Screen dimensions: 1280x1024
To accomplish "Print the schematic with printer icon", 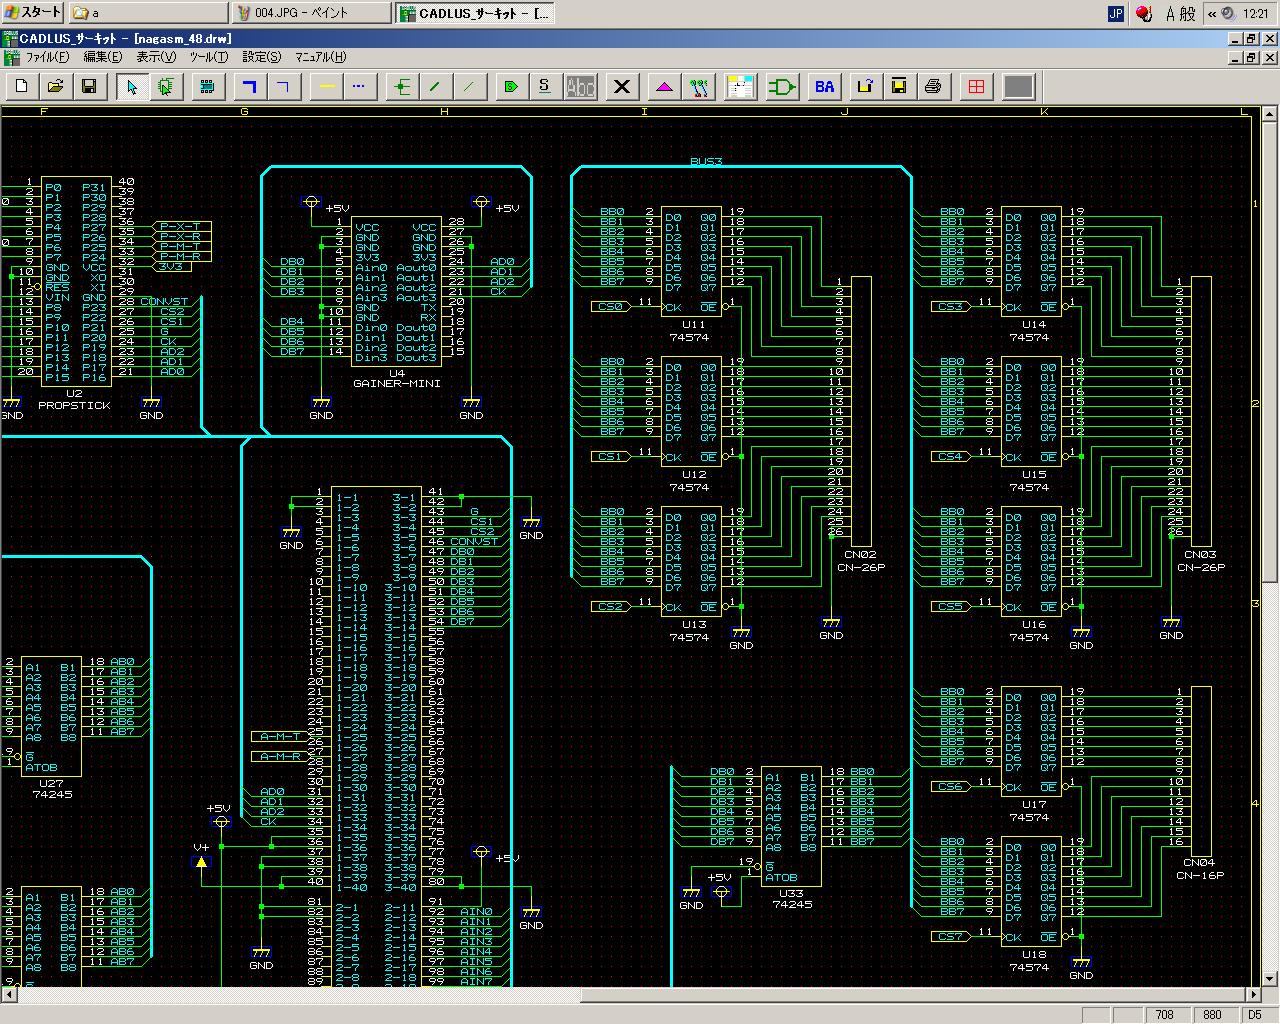I will tap(933, 87).
